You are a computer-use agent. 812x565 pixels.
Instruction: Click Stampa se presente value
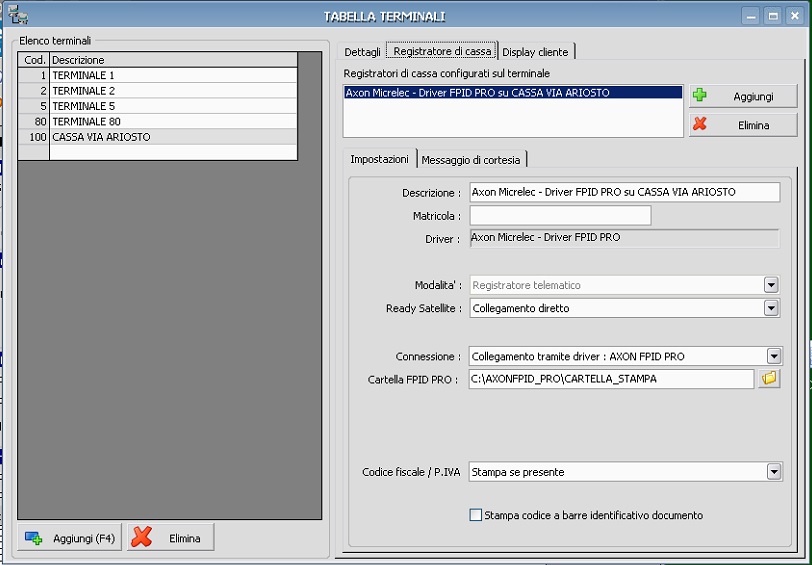coord(517,472)
